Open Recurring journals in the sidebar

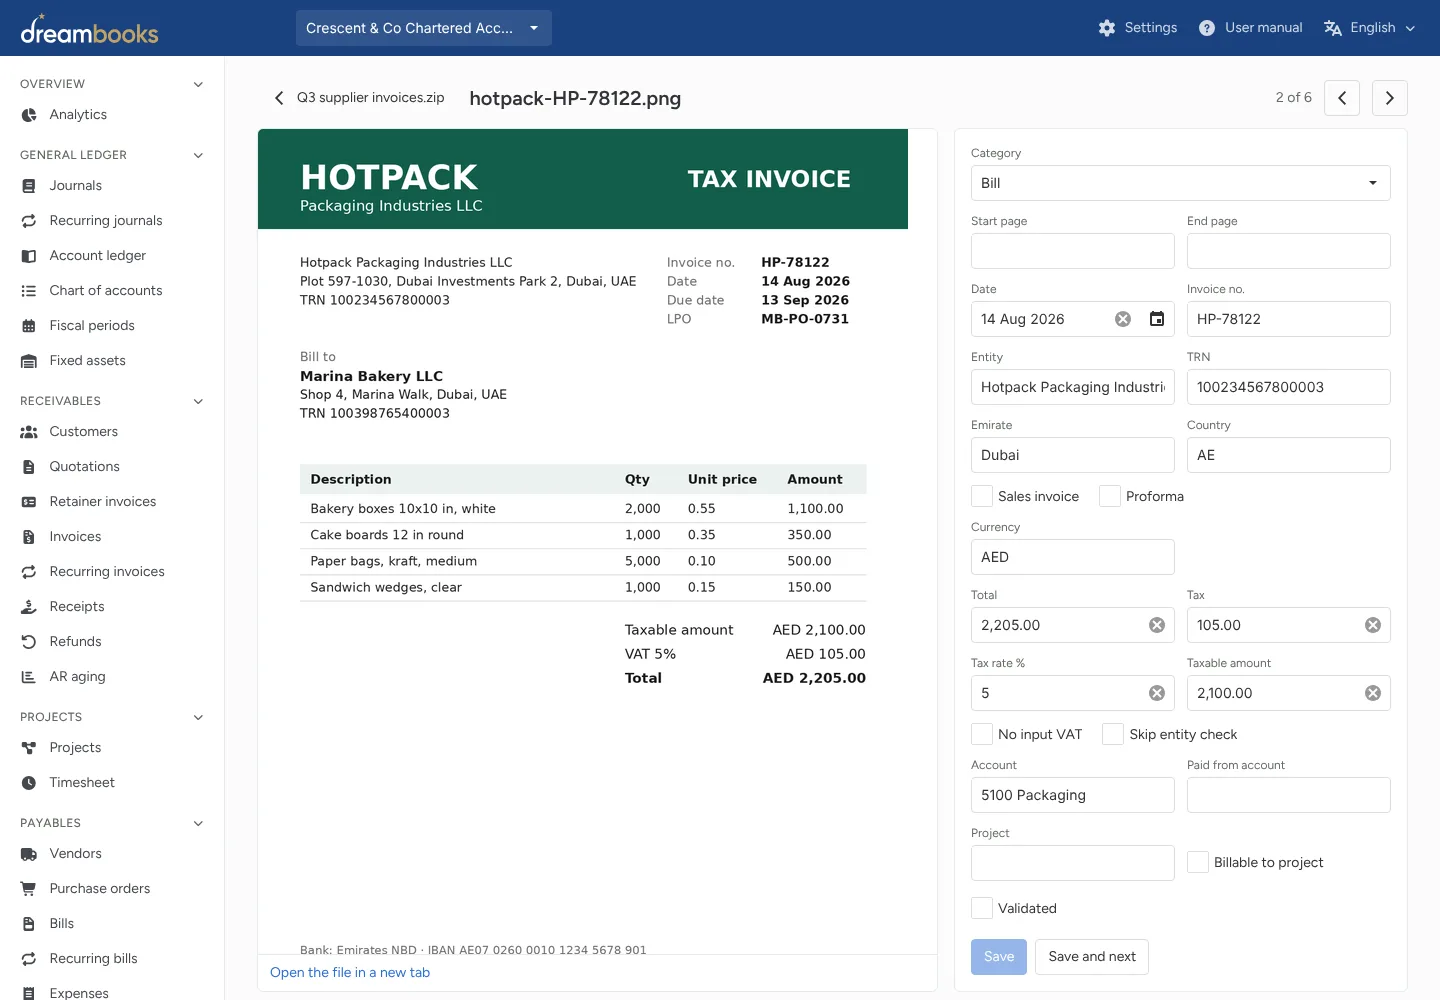tap(106, 221)
